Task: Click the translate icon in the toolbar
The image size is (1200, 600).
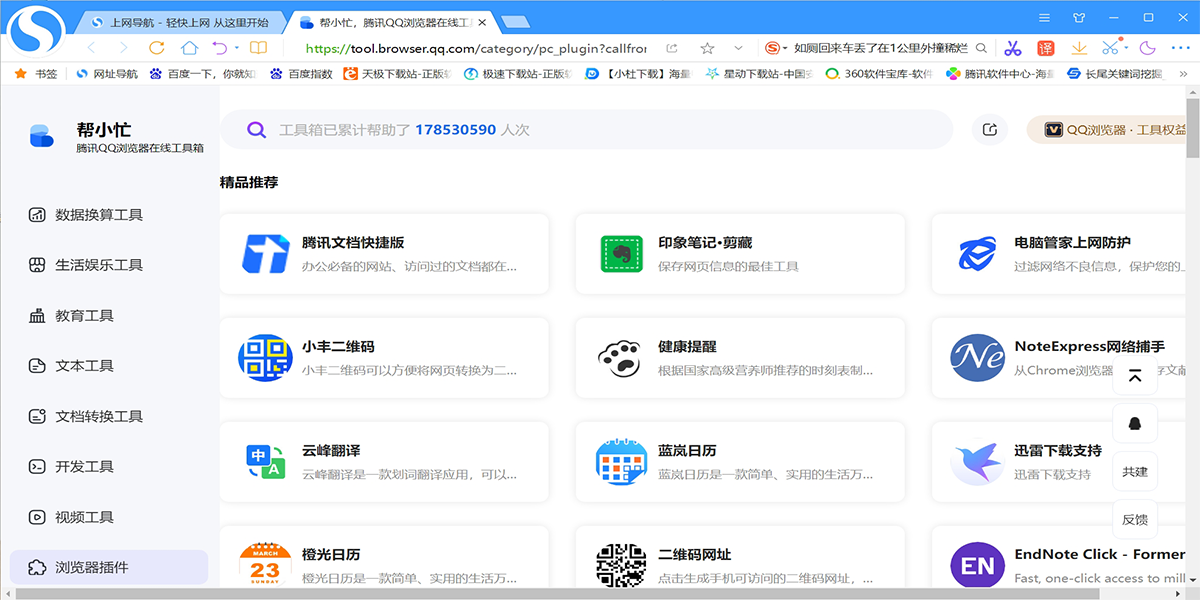Action: (1045, 48)
